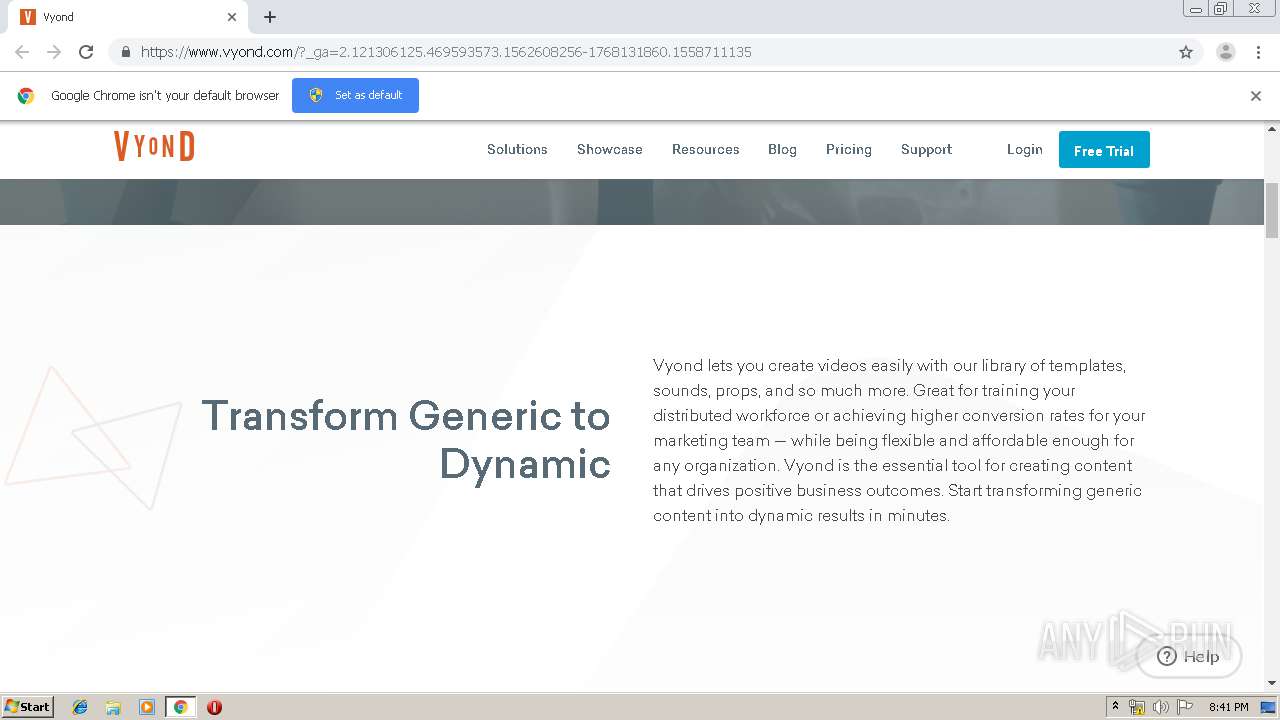Launch Internet Explorer from the taskbar
This screenshot has width=1280, height=720.
pos(80,707)
